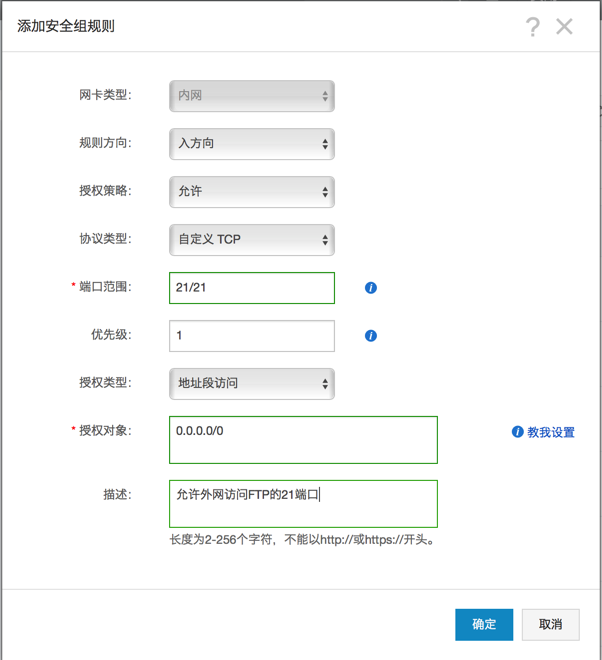Click info icon beside priority field

[371, 336]
